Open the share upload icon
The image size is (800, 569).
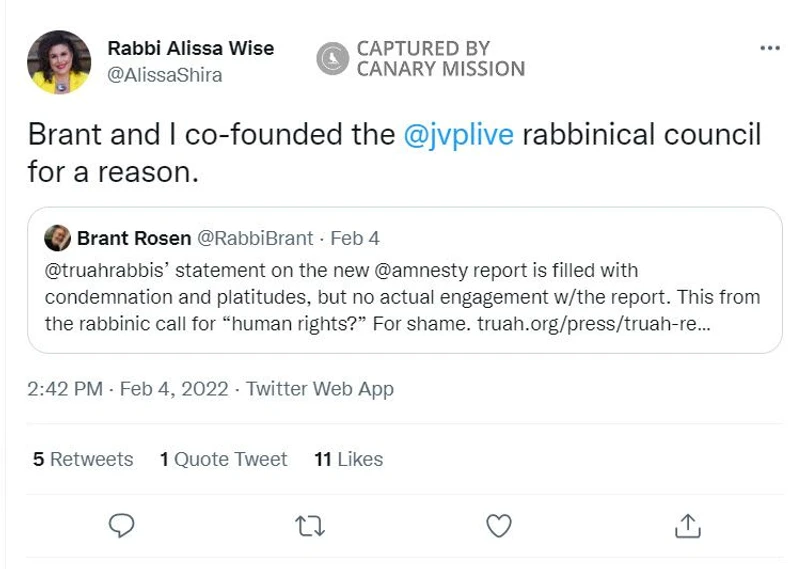[687, 525]
